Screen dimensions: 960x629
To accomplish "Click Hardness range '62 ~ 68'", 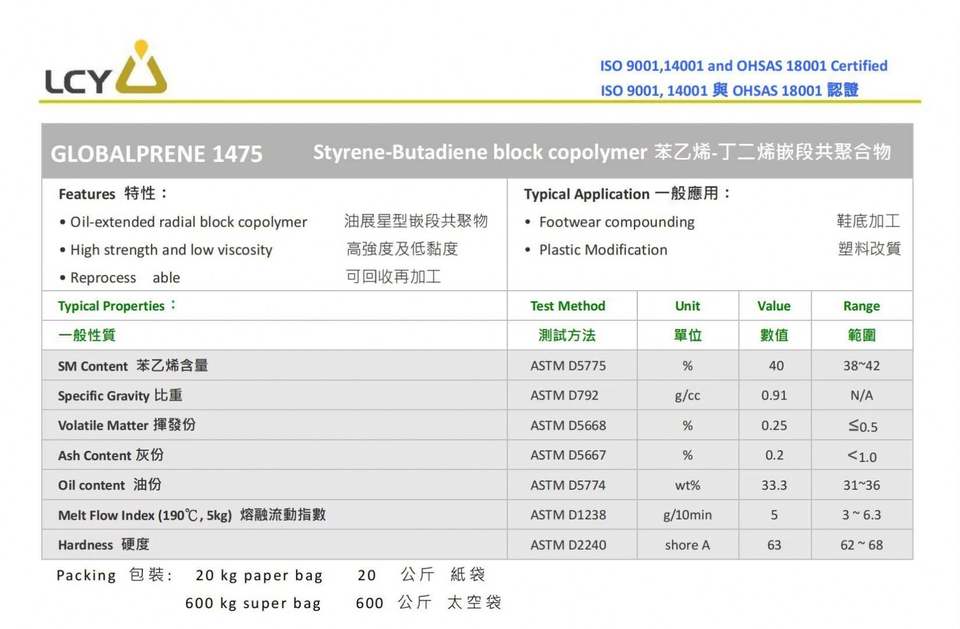I will click(x=861, y=545).
